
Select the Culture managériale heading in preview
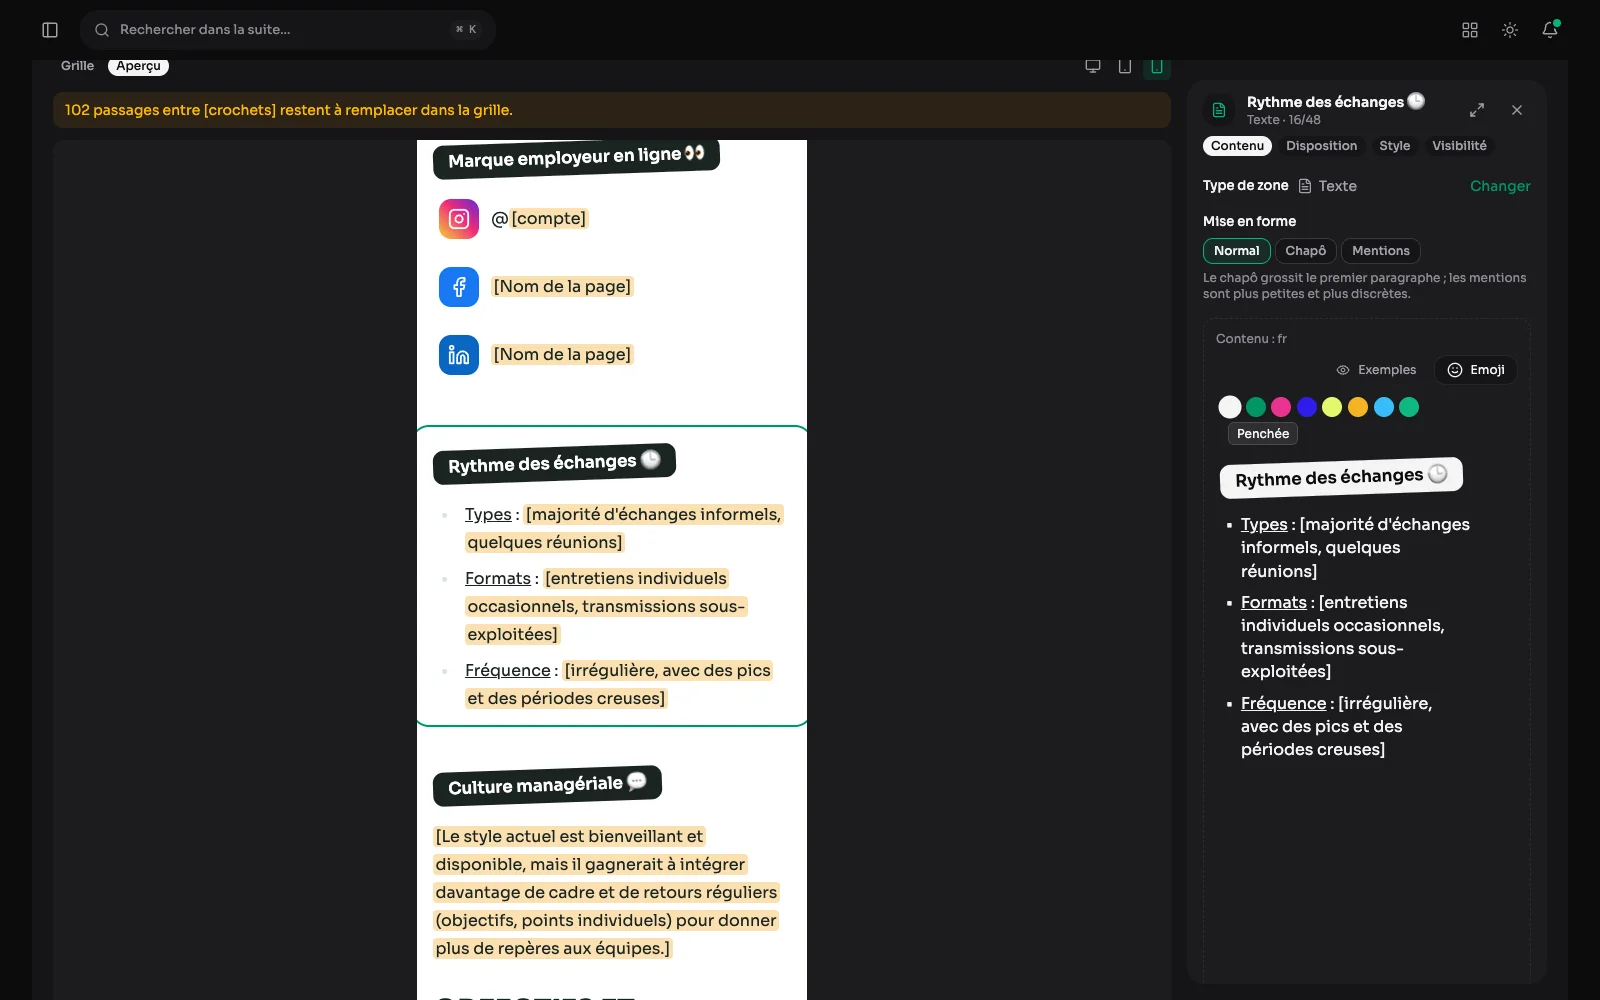[x=547, y=786]
